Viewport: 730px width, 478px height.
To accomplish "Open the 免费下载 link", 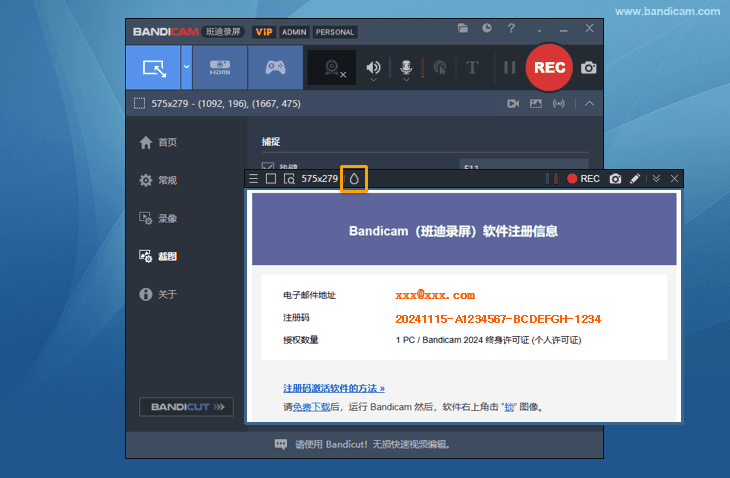I will pyautogui.click(x=311, y=407).
